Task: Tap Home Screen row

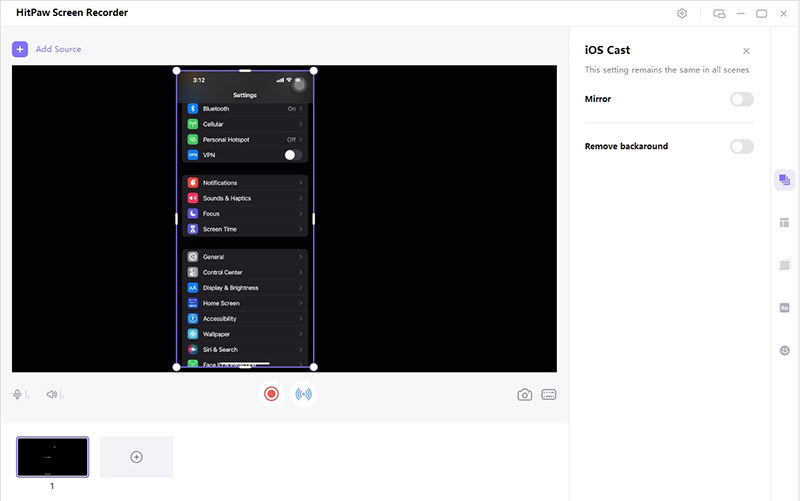Action: (x=245, y=303)
